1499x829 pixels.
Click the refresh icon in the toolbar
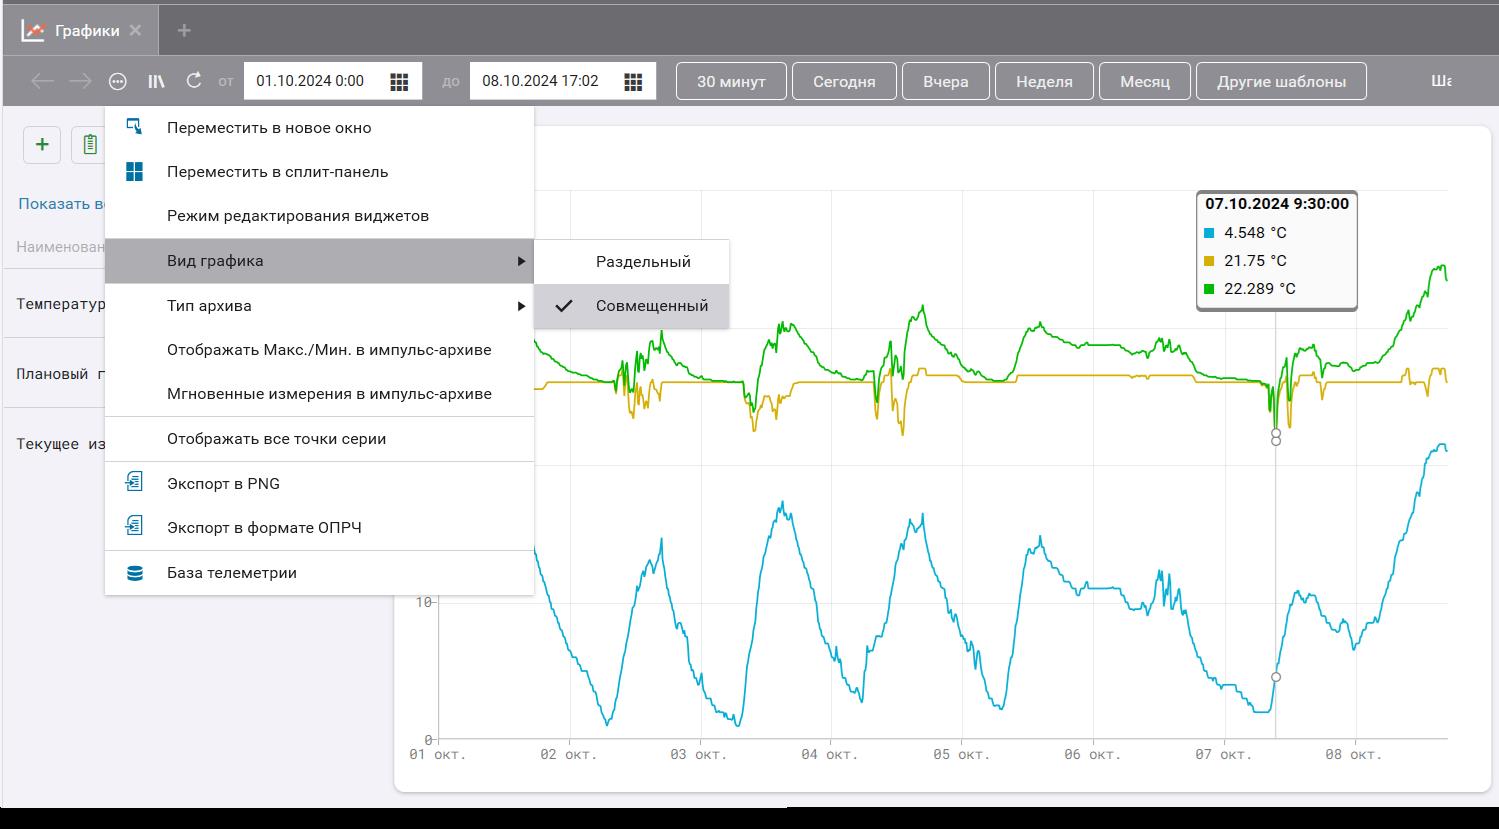194,81
